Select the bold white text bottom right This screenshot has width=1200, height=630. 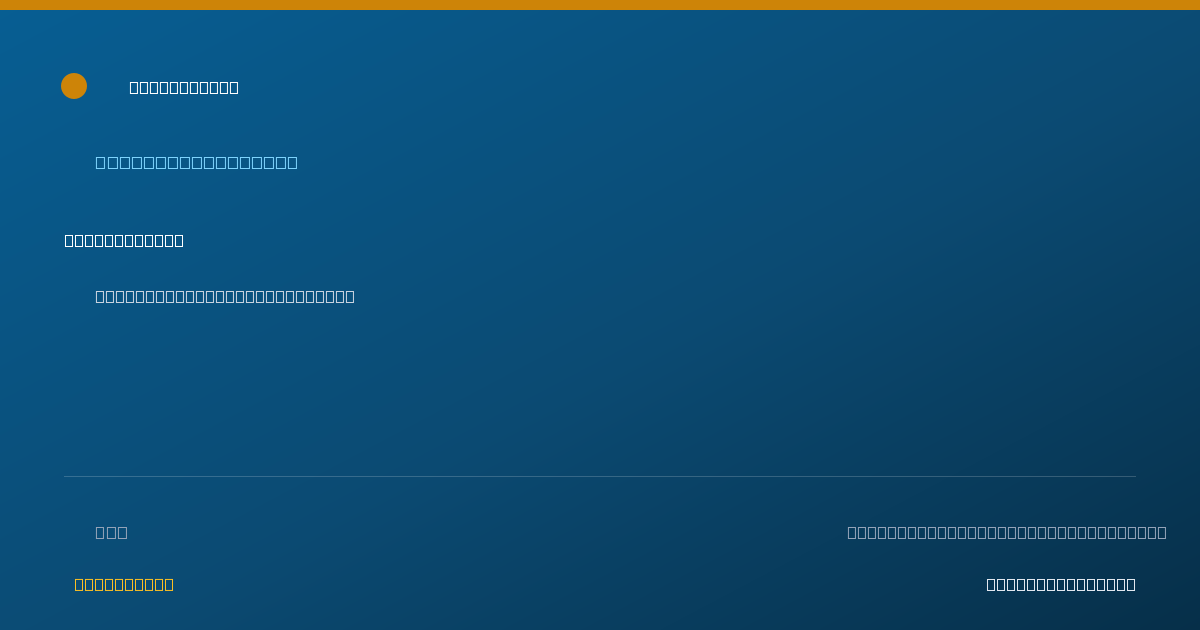[x=1061, y=584]
